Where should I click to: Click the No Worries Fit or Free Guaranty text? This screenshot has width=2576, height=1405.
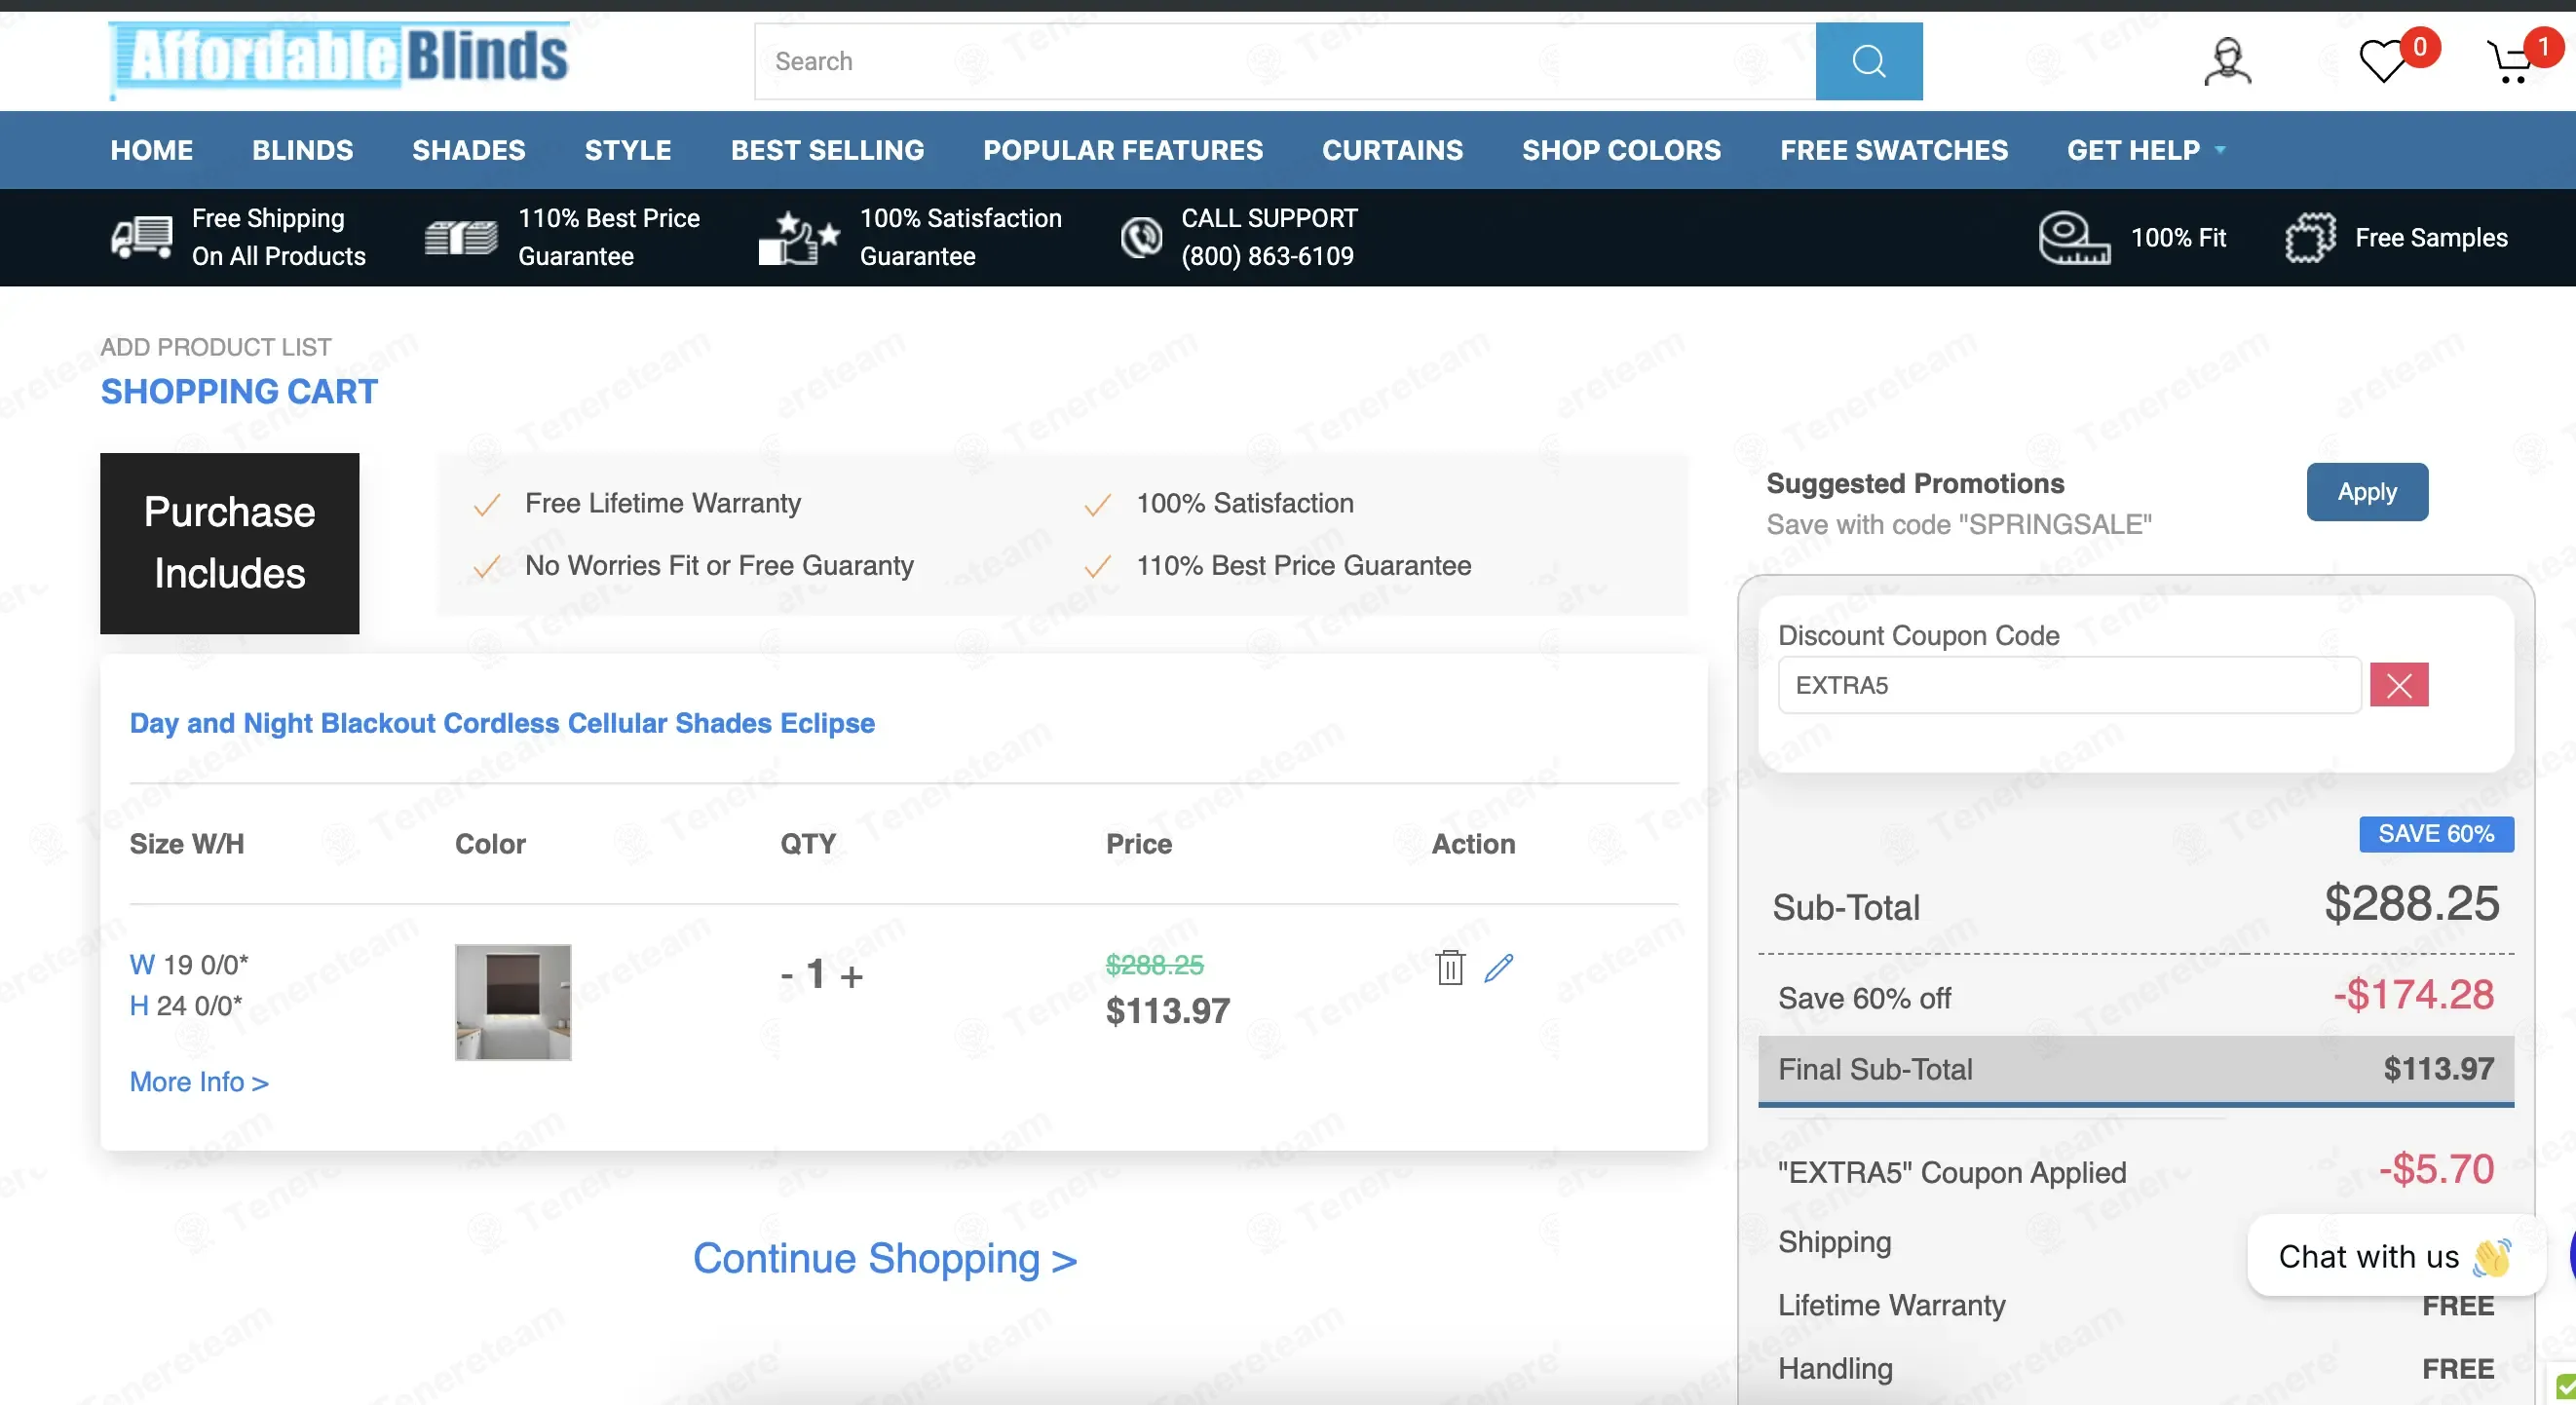tap(719, 566)
